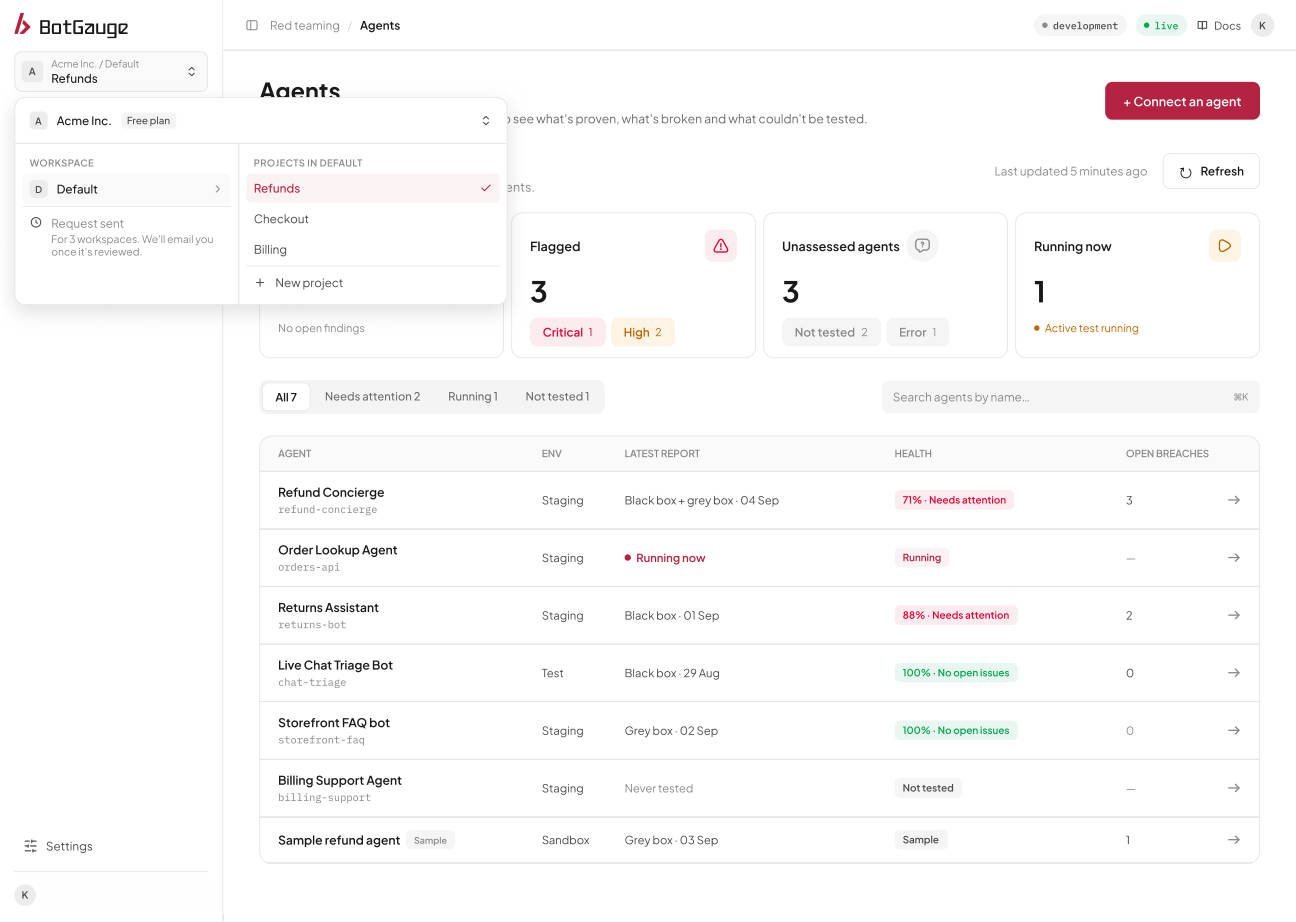Expand the Default workspace chevron
Viewport: 1296px width, 922px height.
(x=218, y=189)
